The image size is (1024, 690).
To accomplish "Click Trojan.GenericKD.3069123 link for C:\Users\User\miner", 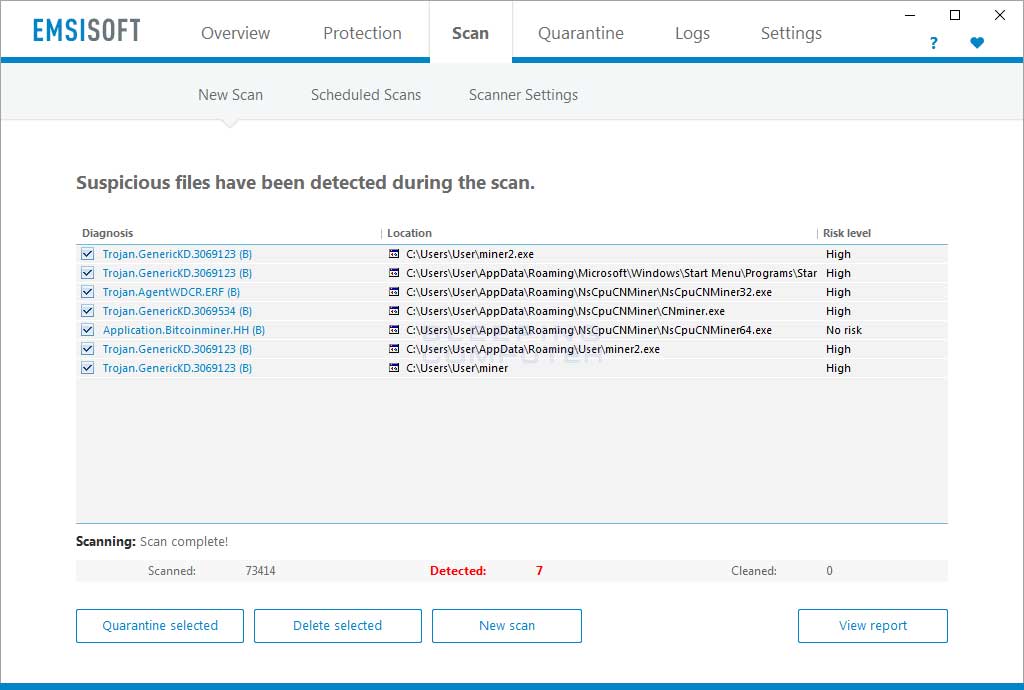I will pos(177,368).
